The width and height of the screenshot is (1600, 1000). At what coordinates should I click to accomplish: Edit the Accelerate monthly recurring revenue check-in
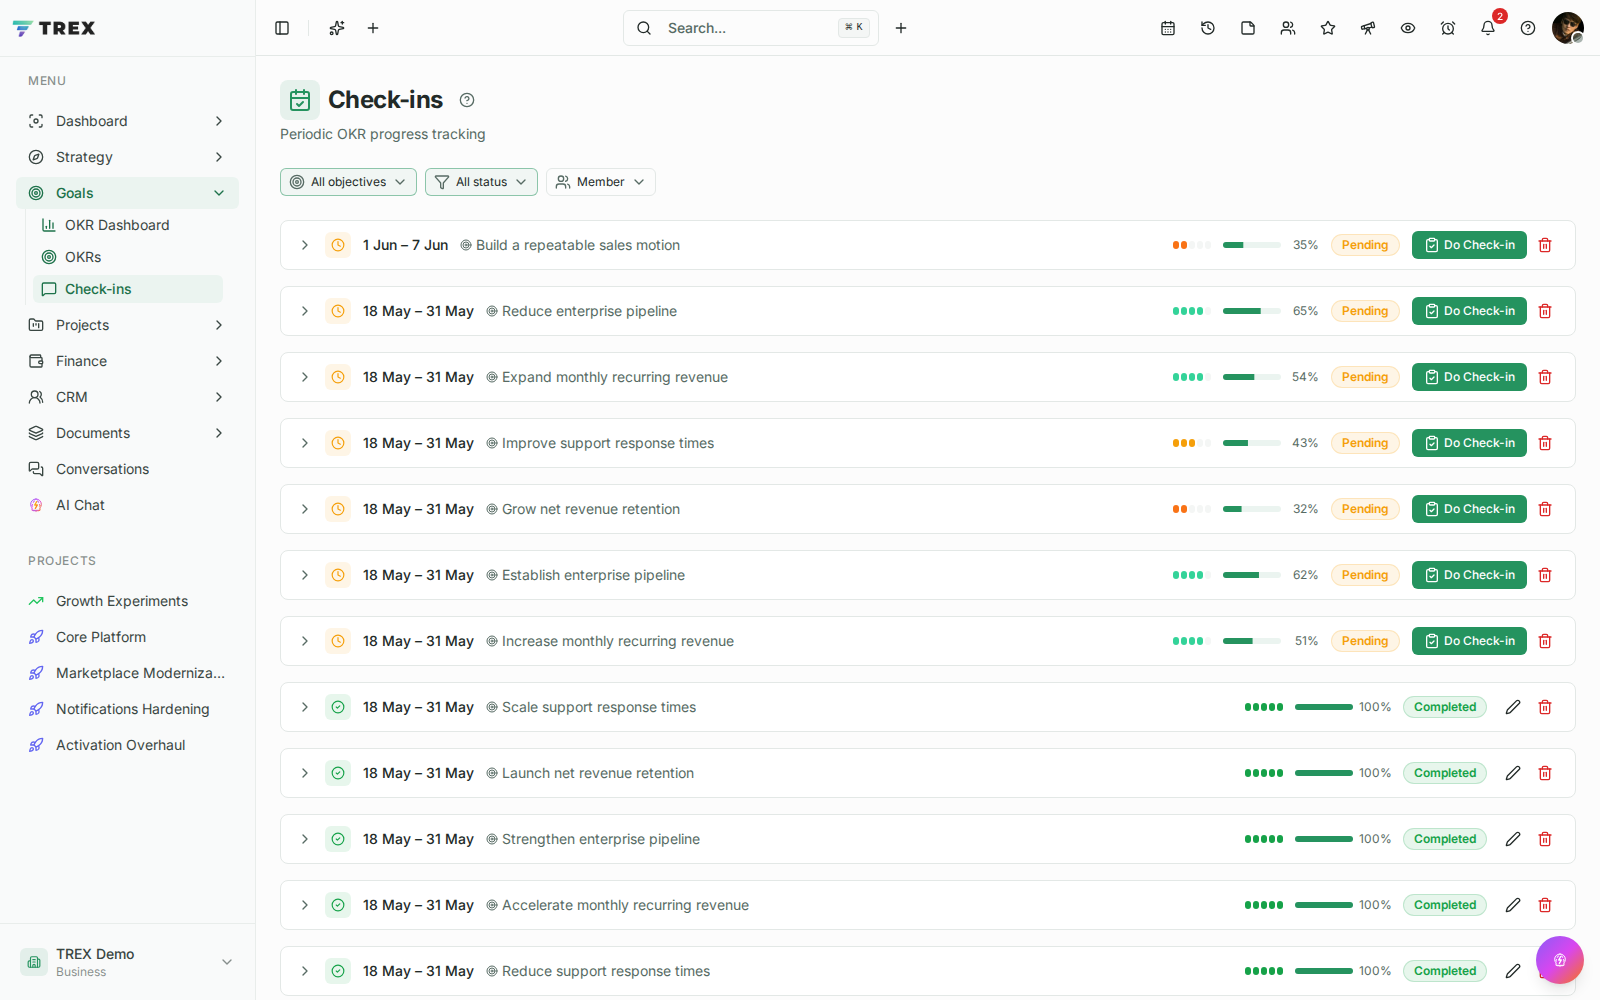pos(1513,905)
